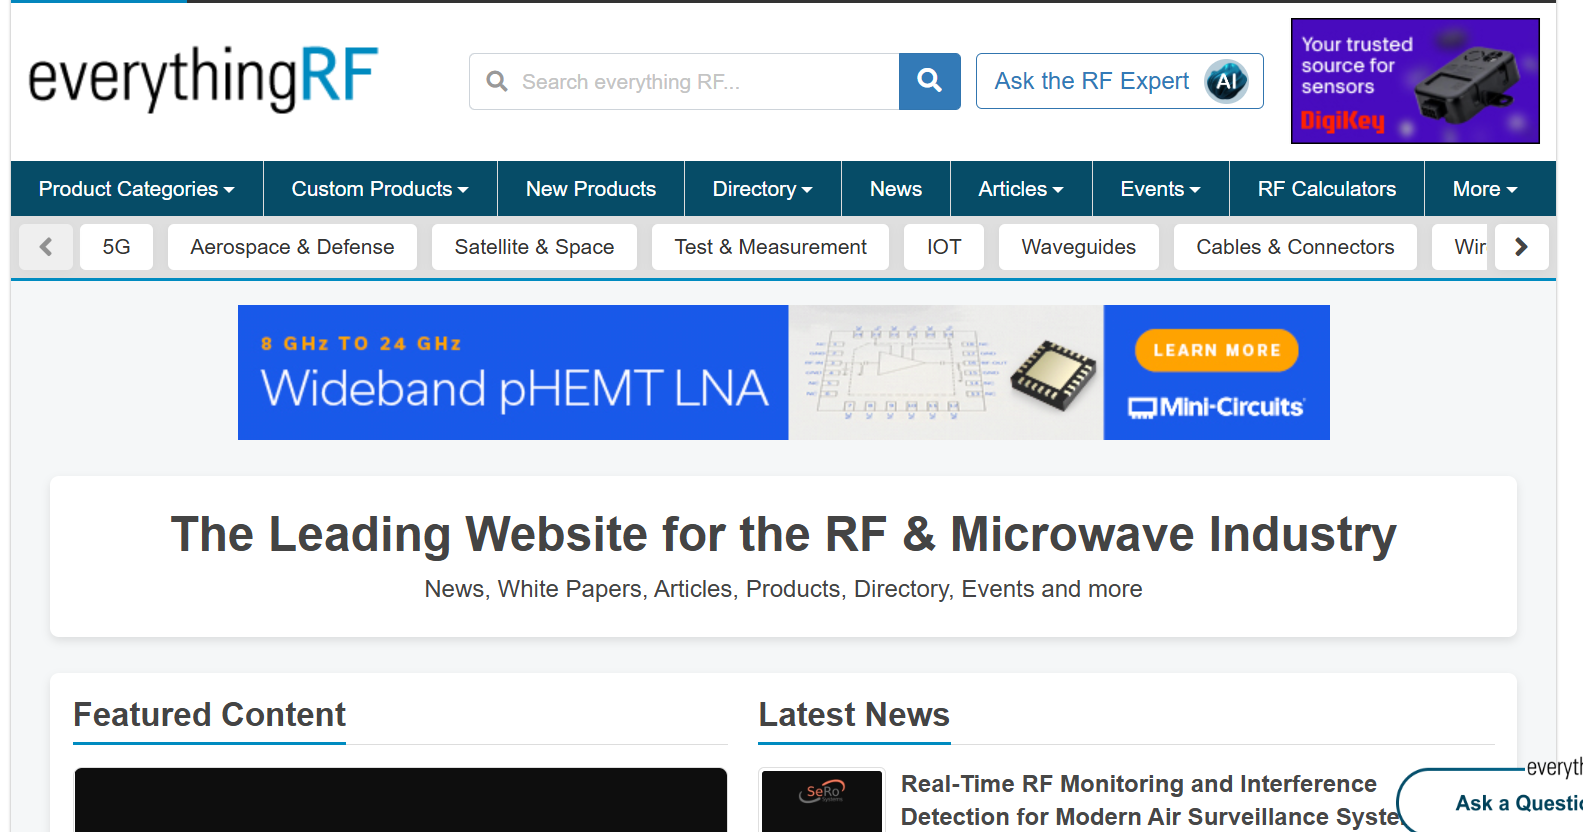Select Test & Measurement category
Viewport: 1583px width, 832px height.
pyautogui.click(x=770, y=247)
